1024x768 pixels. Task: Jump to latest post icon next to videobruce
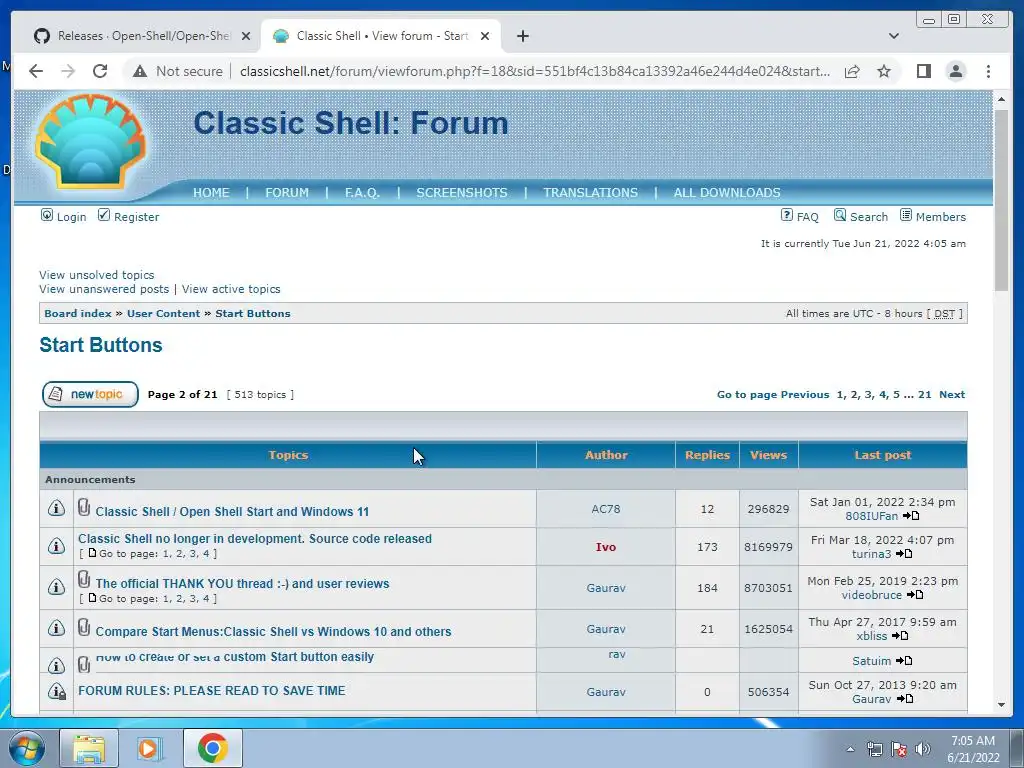[x=915, y=595]
